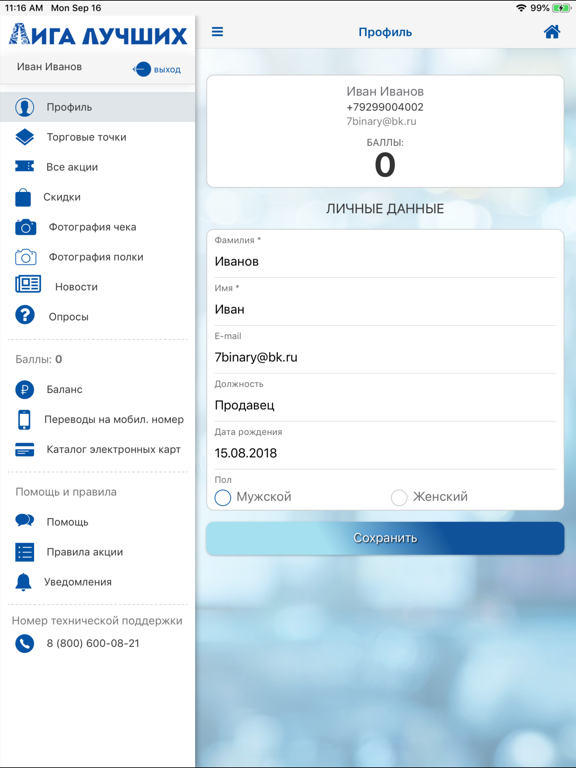
Task: Click the Баланс ruble icon
Action: [x=24, y=389]
